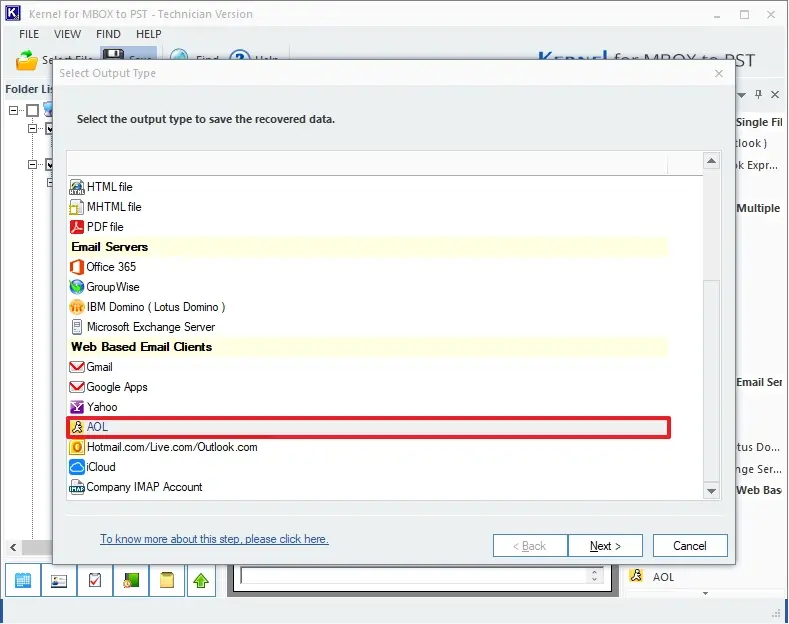Screen dimensions: 789x624
Task: Open the journal icon with clock in bottom bar
Action: (131, 580)
